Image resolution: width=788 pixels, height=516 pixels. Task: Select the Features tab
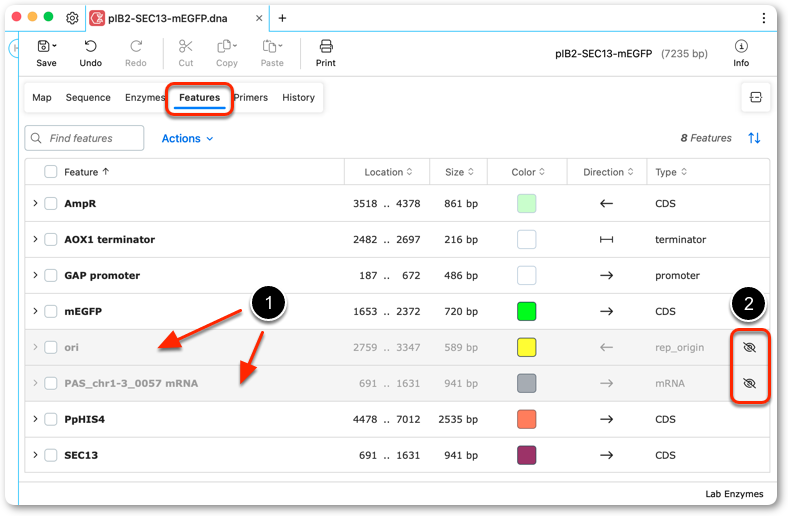click(x=200, y=97)
